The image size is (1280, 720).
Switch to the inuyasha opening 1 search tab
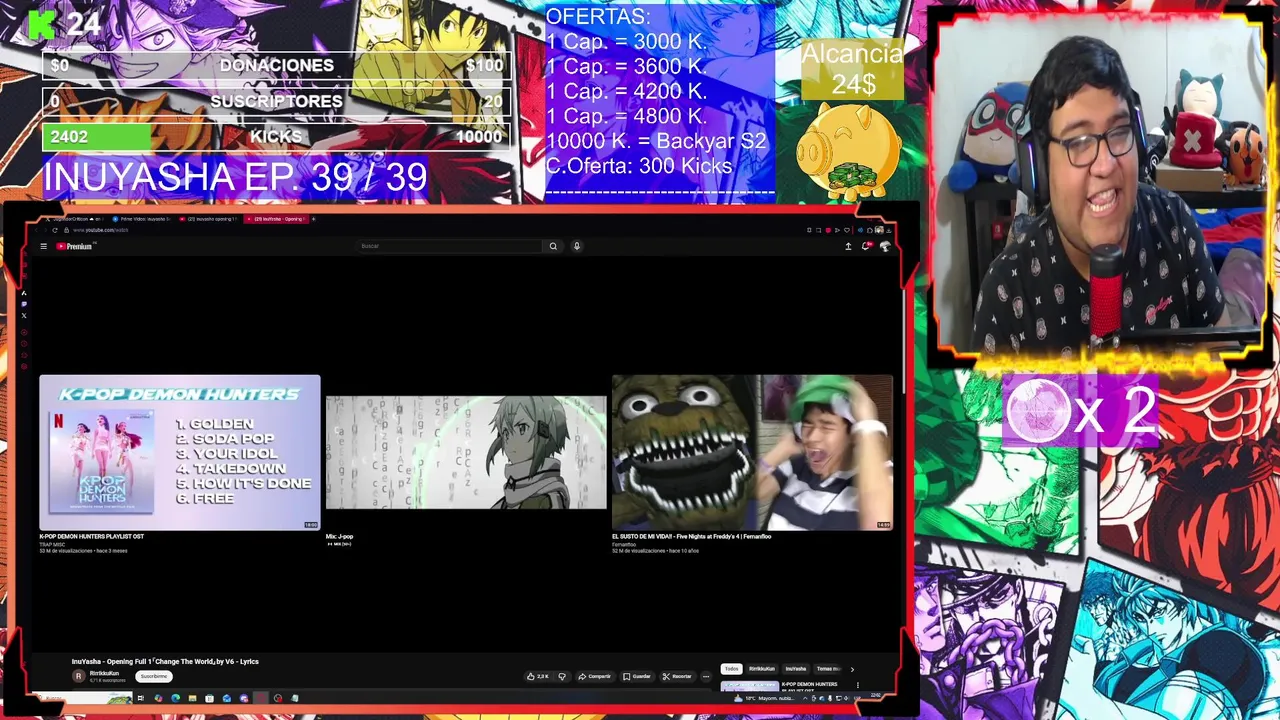(208, 219)
